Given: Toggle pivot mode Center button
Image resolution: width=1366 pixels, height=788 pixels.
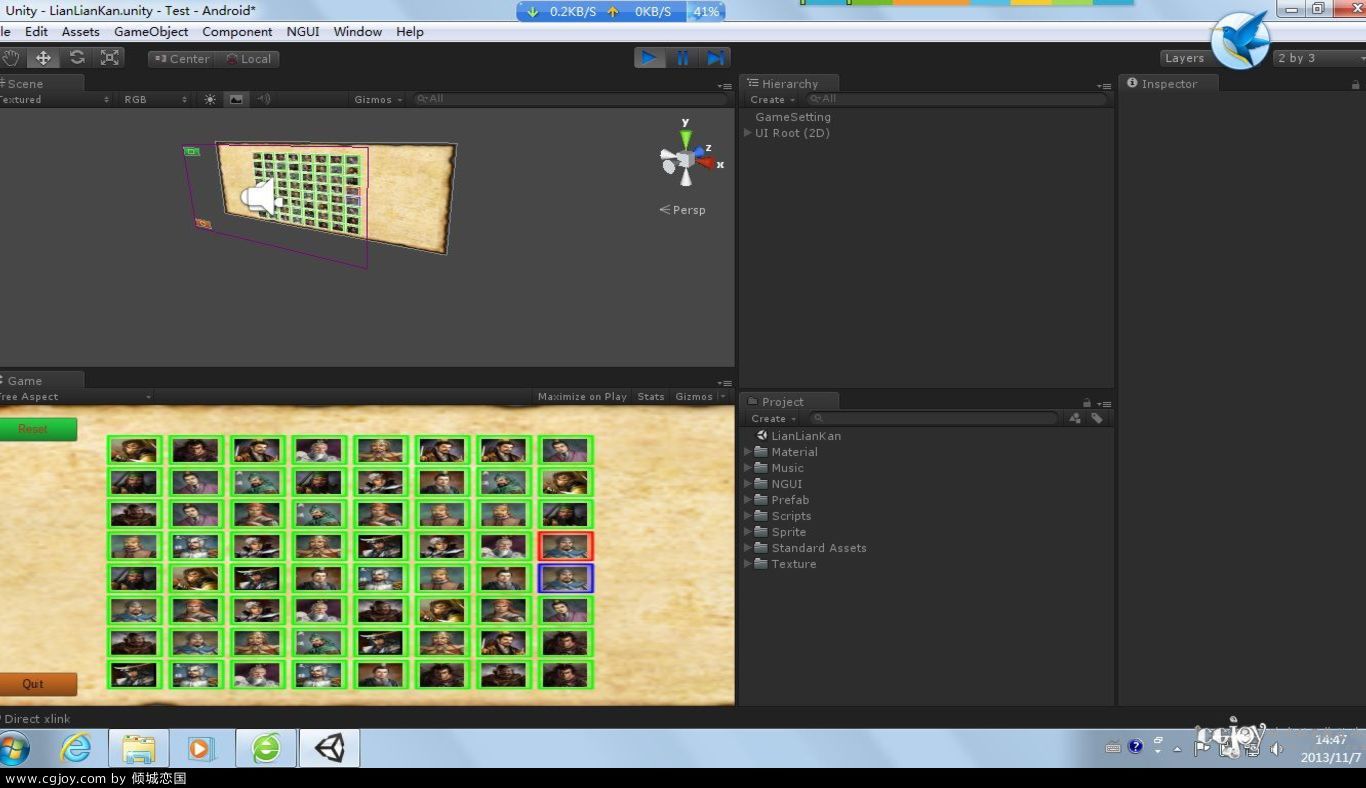Looking at the screenshot, I should tap(181, 59).
